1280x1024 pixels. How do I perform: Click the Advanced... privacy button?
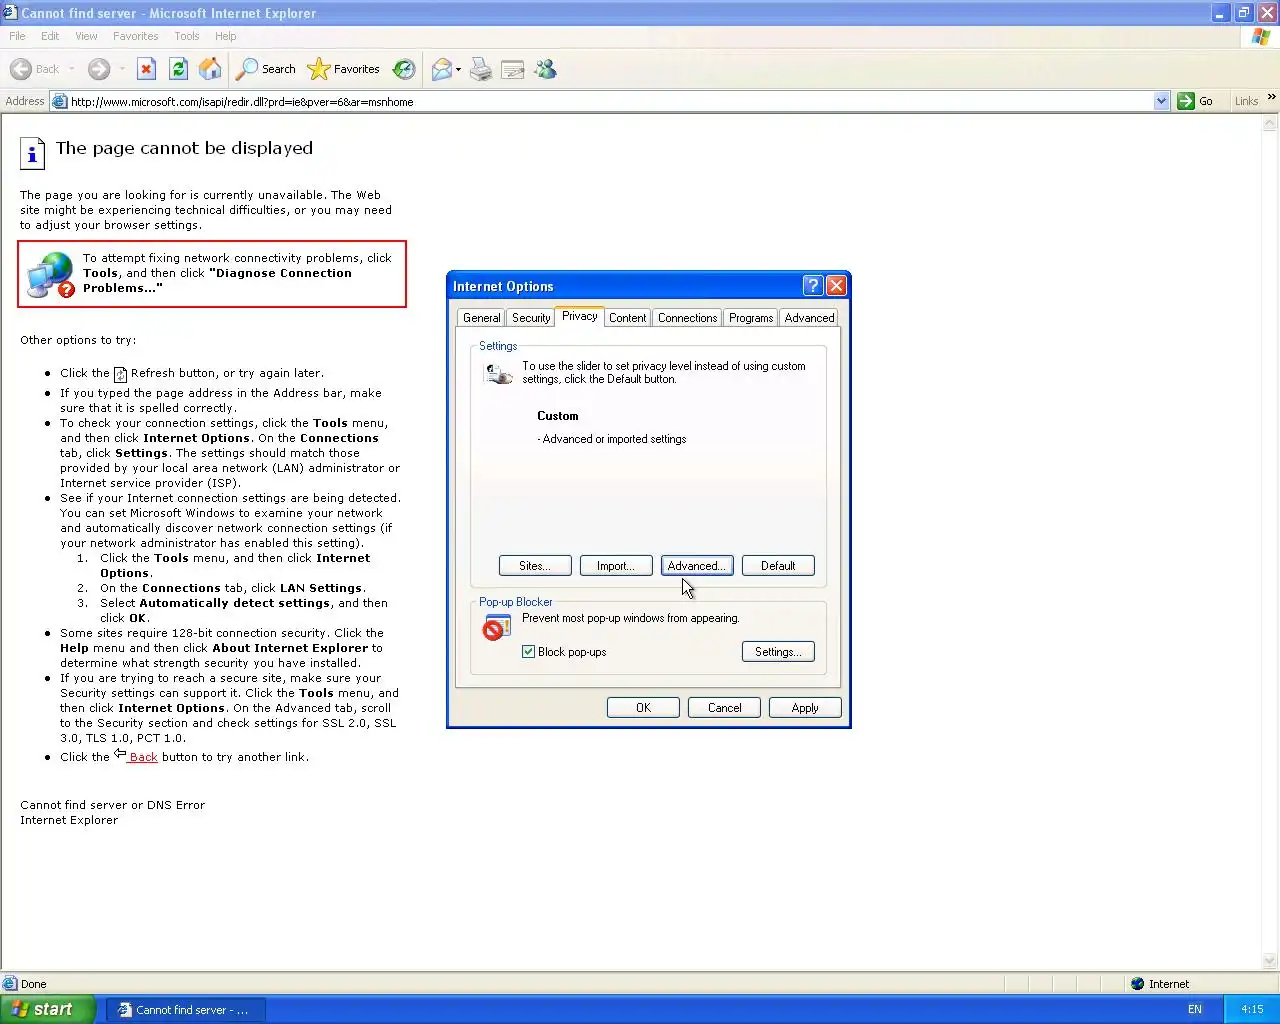click(x=697, y=566)
